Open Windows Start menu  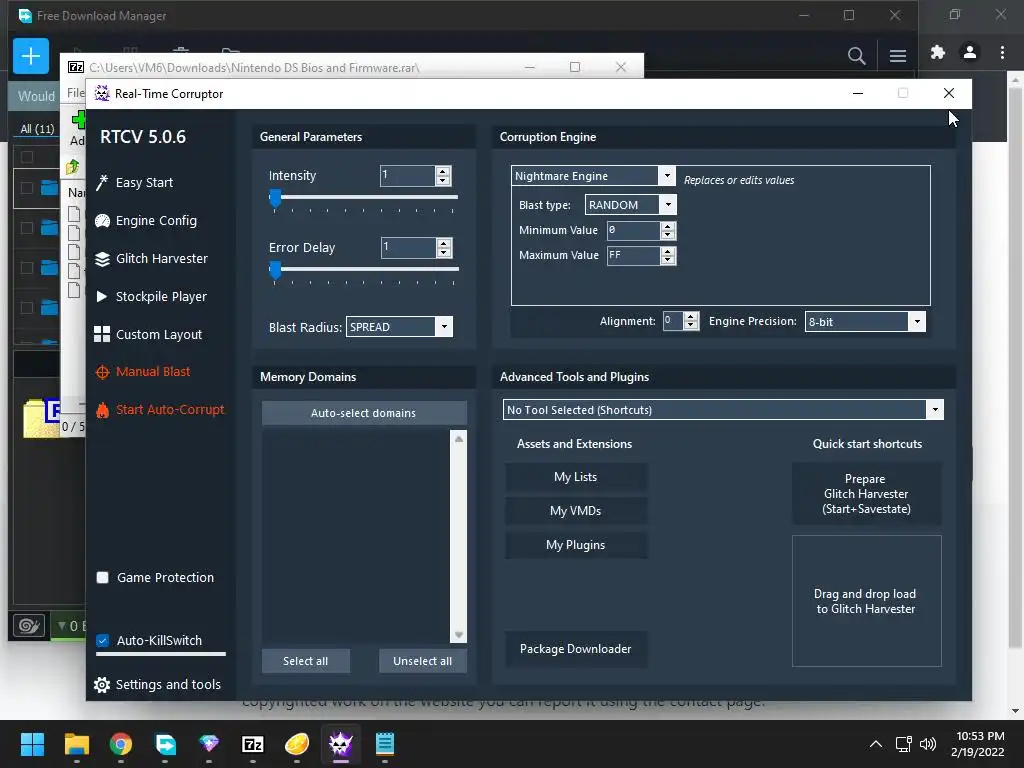click(x=32, y=744)
